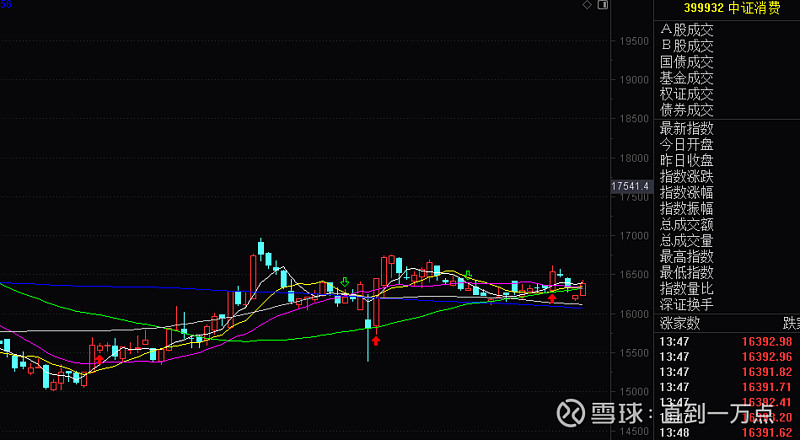Click the 深证换手 field label
This screenshot has width=800, height=440.
pos(686,304)
